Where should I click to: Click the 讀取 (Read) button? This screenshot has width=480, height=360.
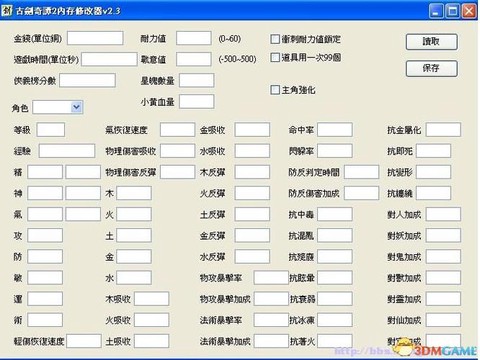(431, 42)
